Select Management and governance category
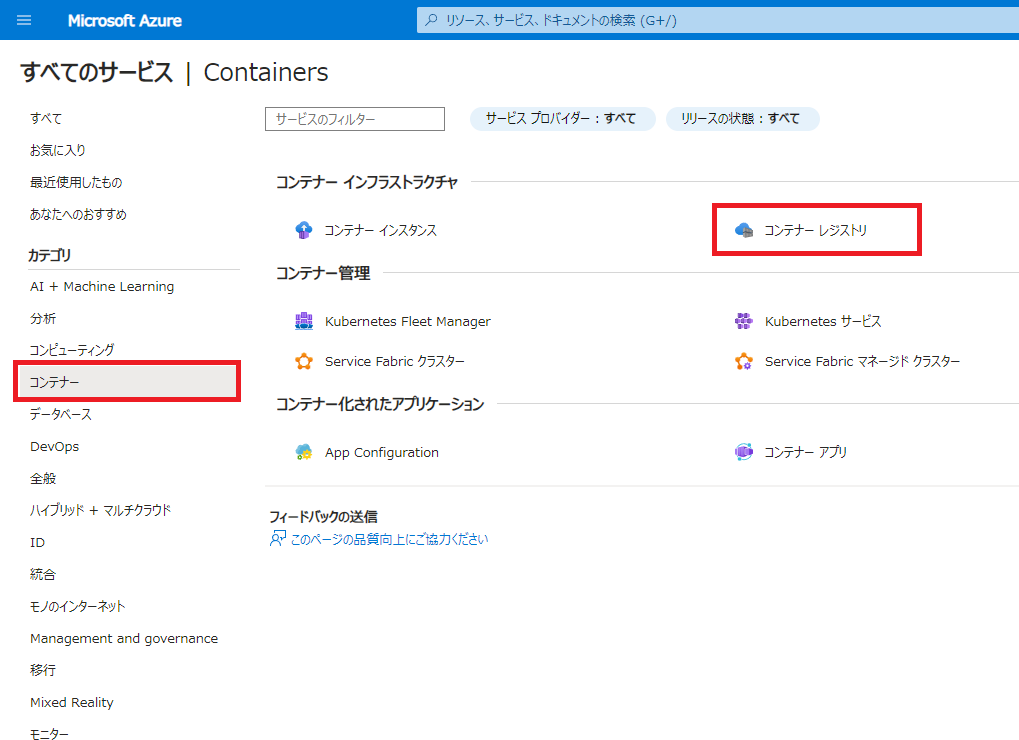Viewport: 1019px width, 740px height. [123, 639]
